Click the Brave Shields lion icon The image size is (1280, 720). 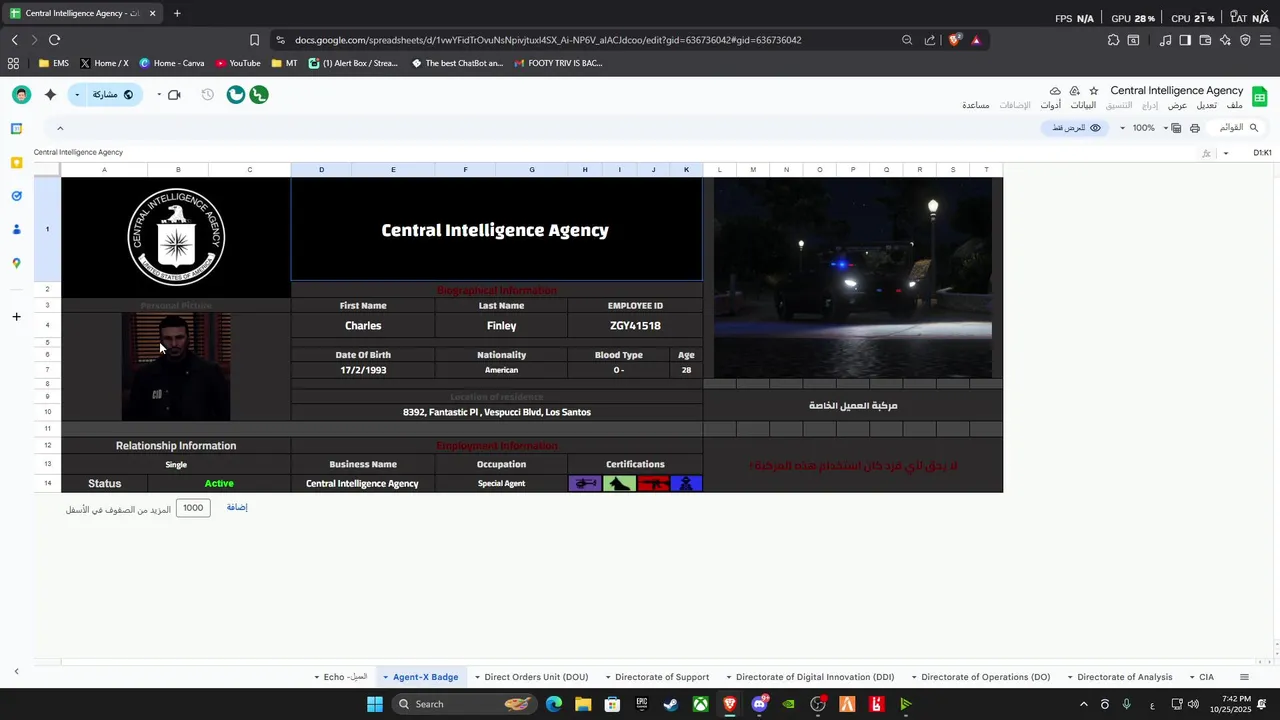(x=954, y=40)
